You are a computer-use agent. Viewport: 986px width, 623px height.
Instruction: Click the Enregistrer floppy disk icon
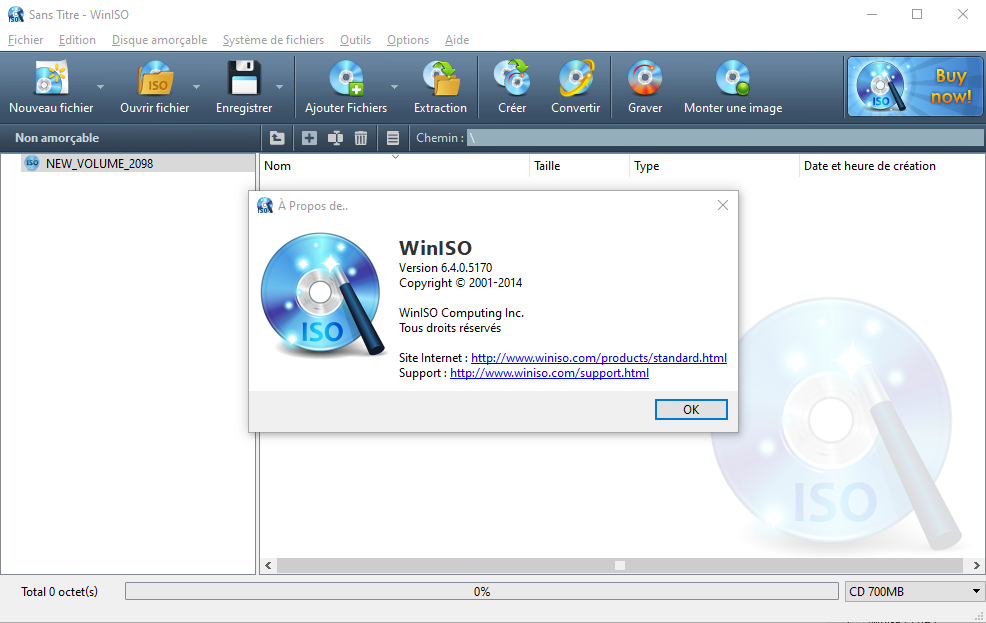[243, 79]
